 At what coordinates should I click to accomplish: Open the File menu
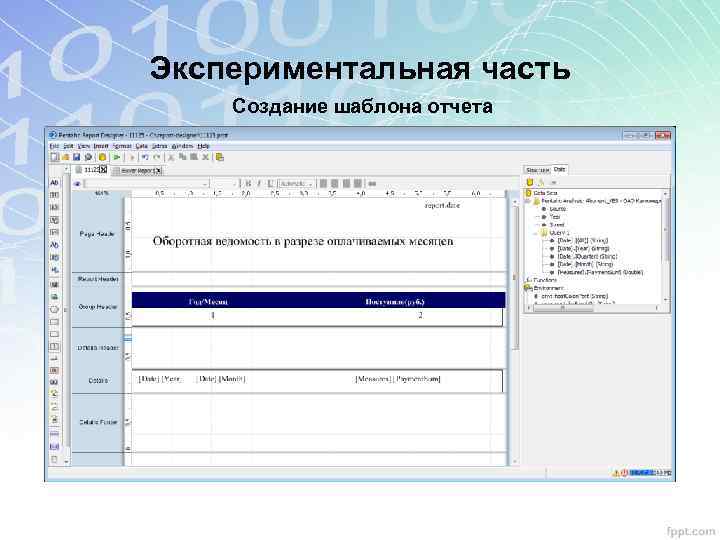coord(54,146)
